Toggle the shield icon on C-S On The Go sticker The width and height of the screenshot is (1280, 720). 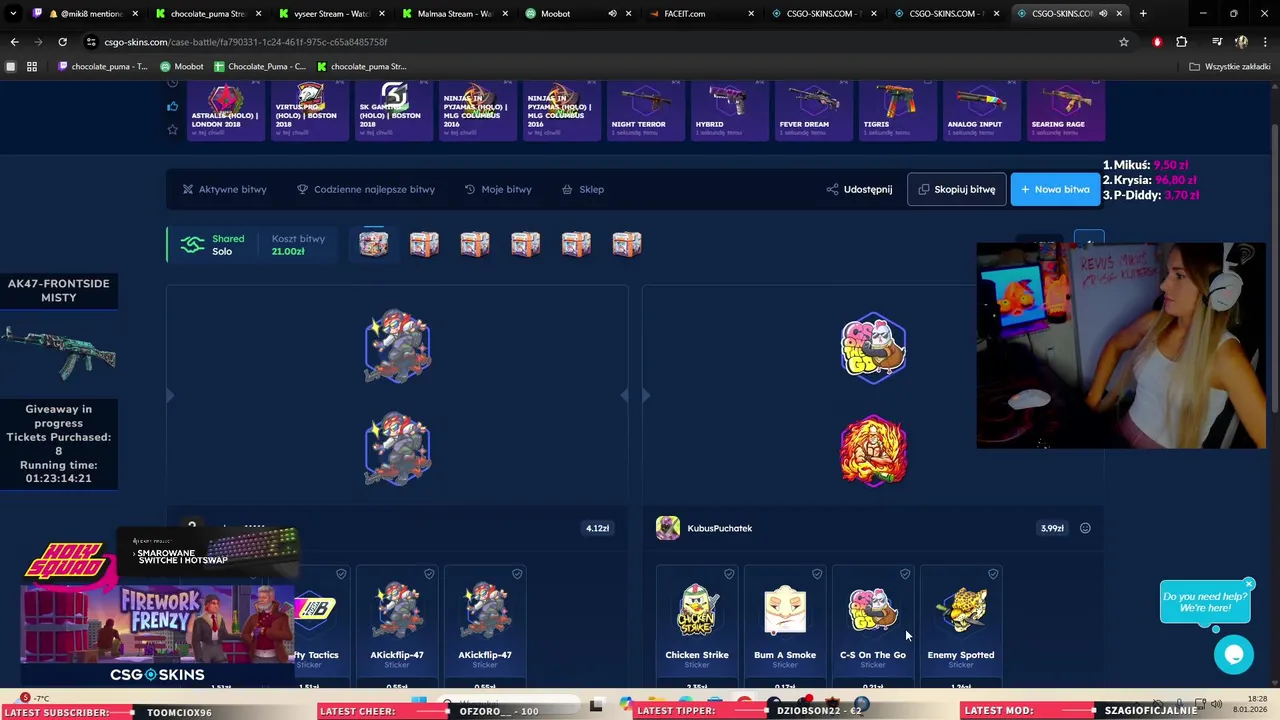coord(905,574)
